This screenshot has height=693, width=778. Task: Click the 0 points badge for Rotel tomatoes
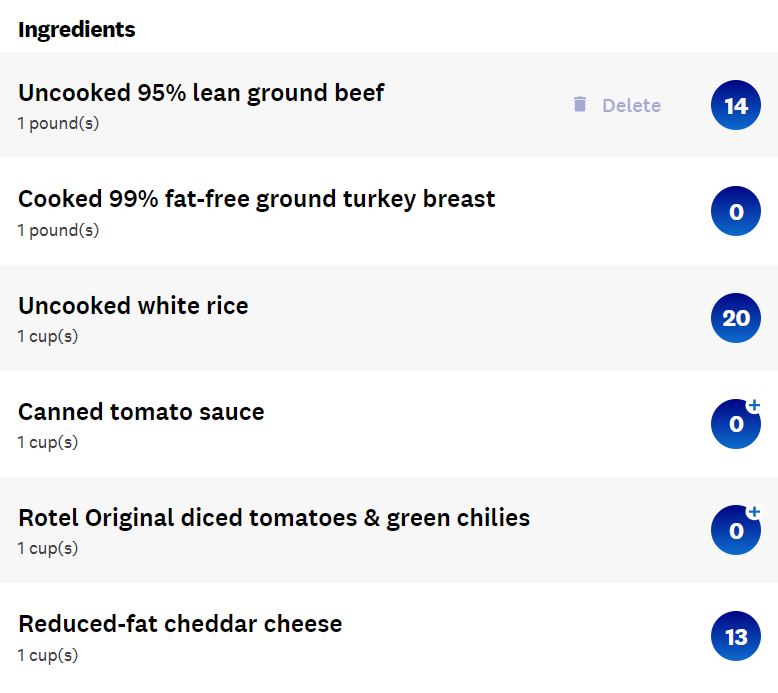(735, 530)
